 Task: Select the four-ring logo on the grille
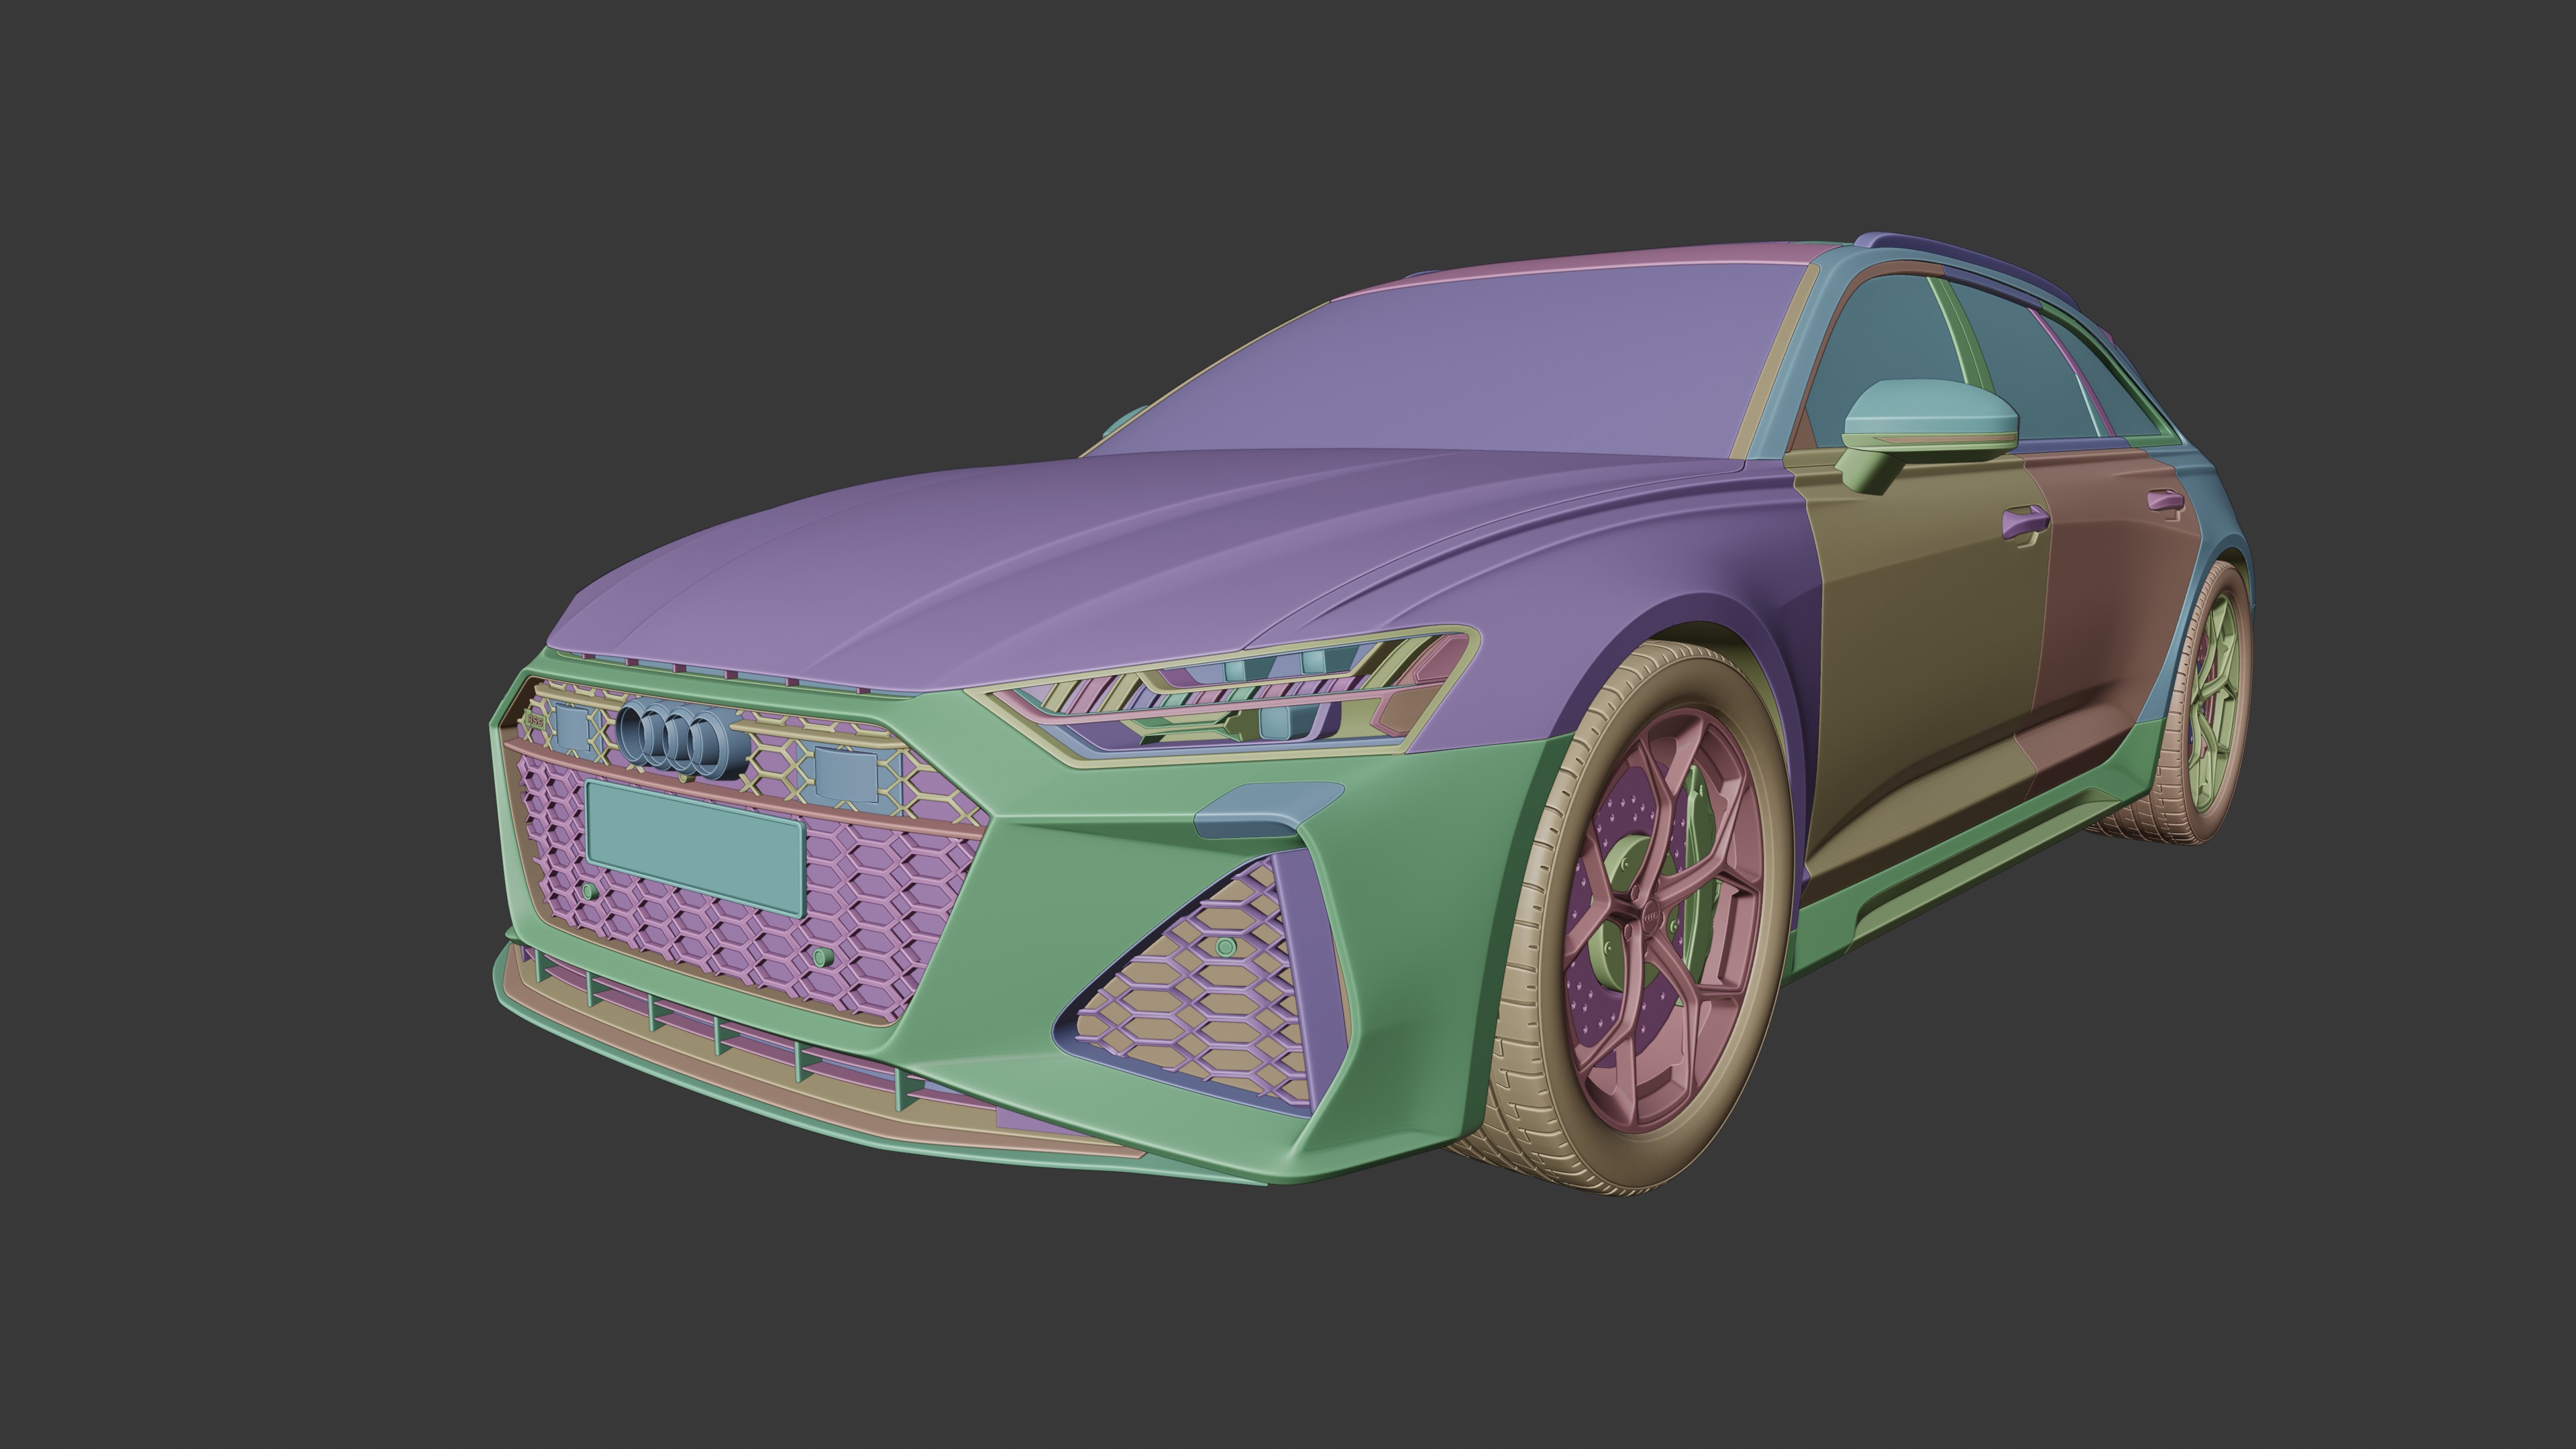point(683,739)
